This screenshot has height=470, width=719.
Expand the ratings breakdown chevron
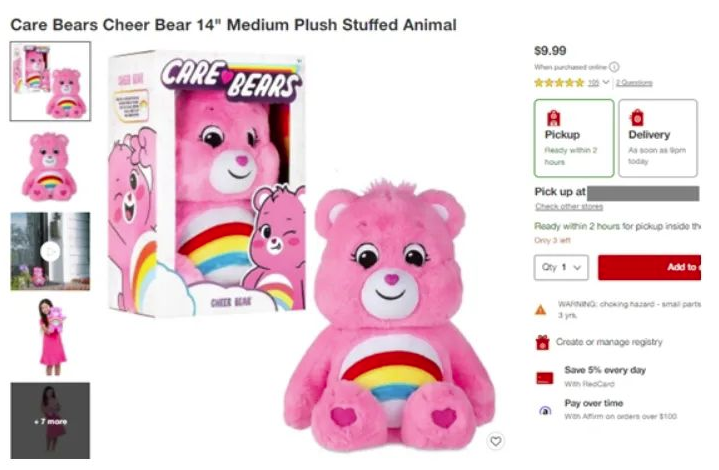pyautogui.click(x=606, y=82)
